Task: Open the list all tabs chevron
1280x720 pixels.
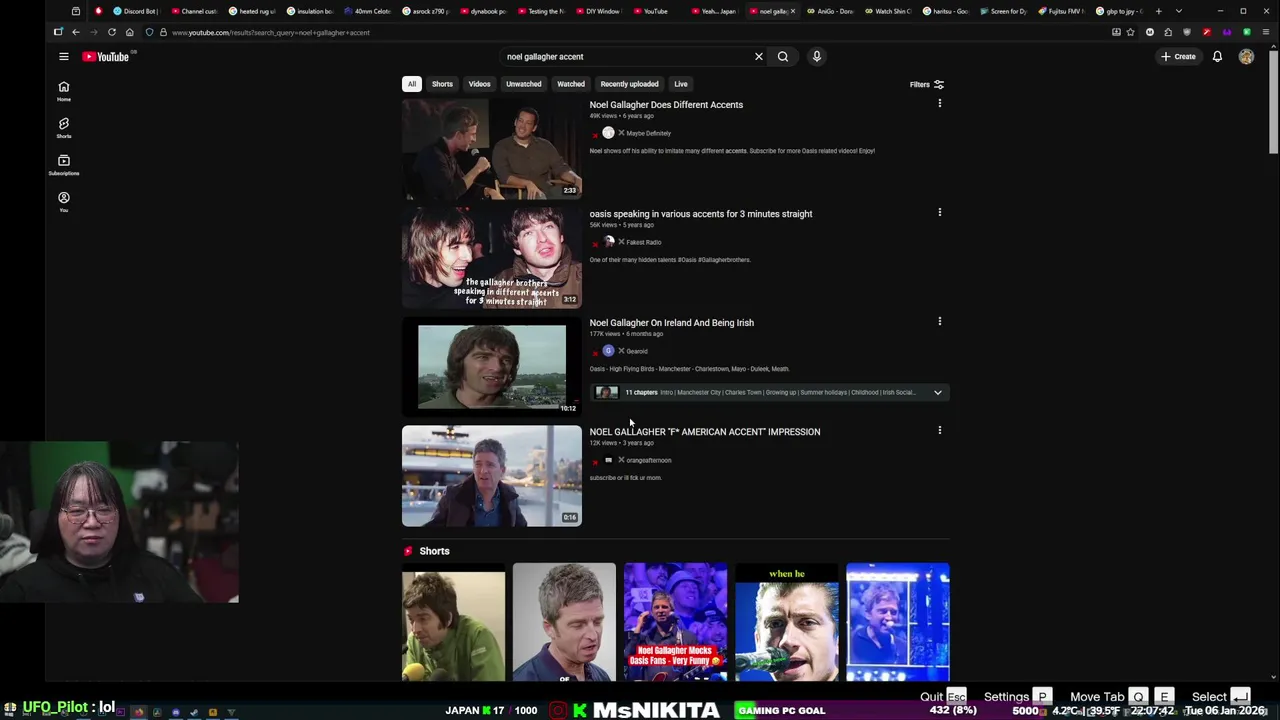Action: click(x=1178, y=11)
